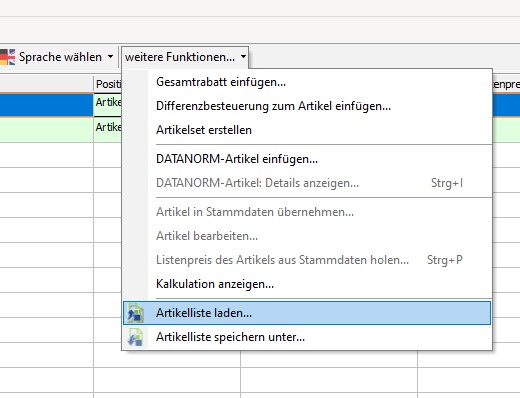Click the Positi column header

click(108, 84)
